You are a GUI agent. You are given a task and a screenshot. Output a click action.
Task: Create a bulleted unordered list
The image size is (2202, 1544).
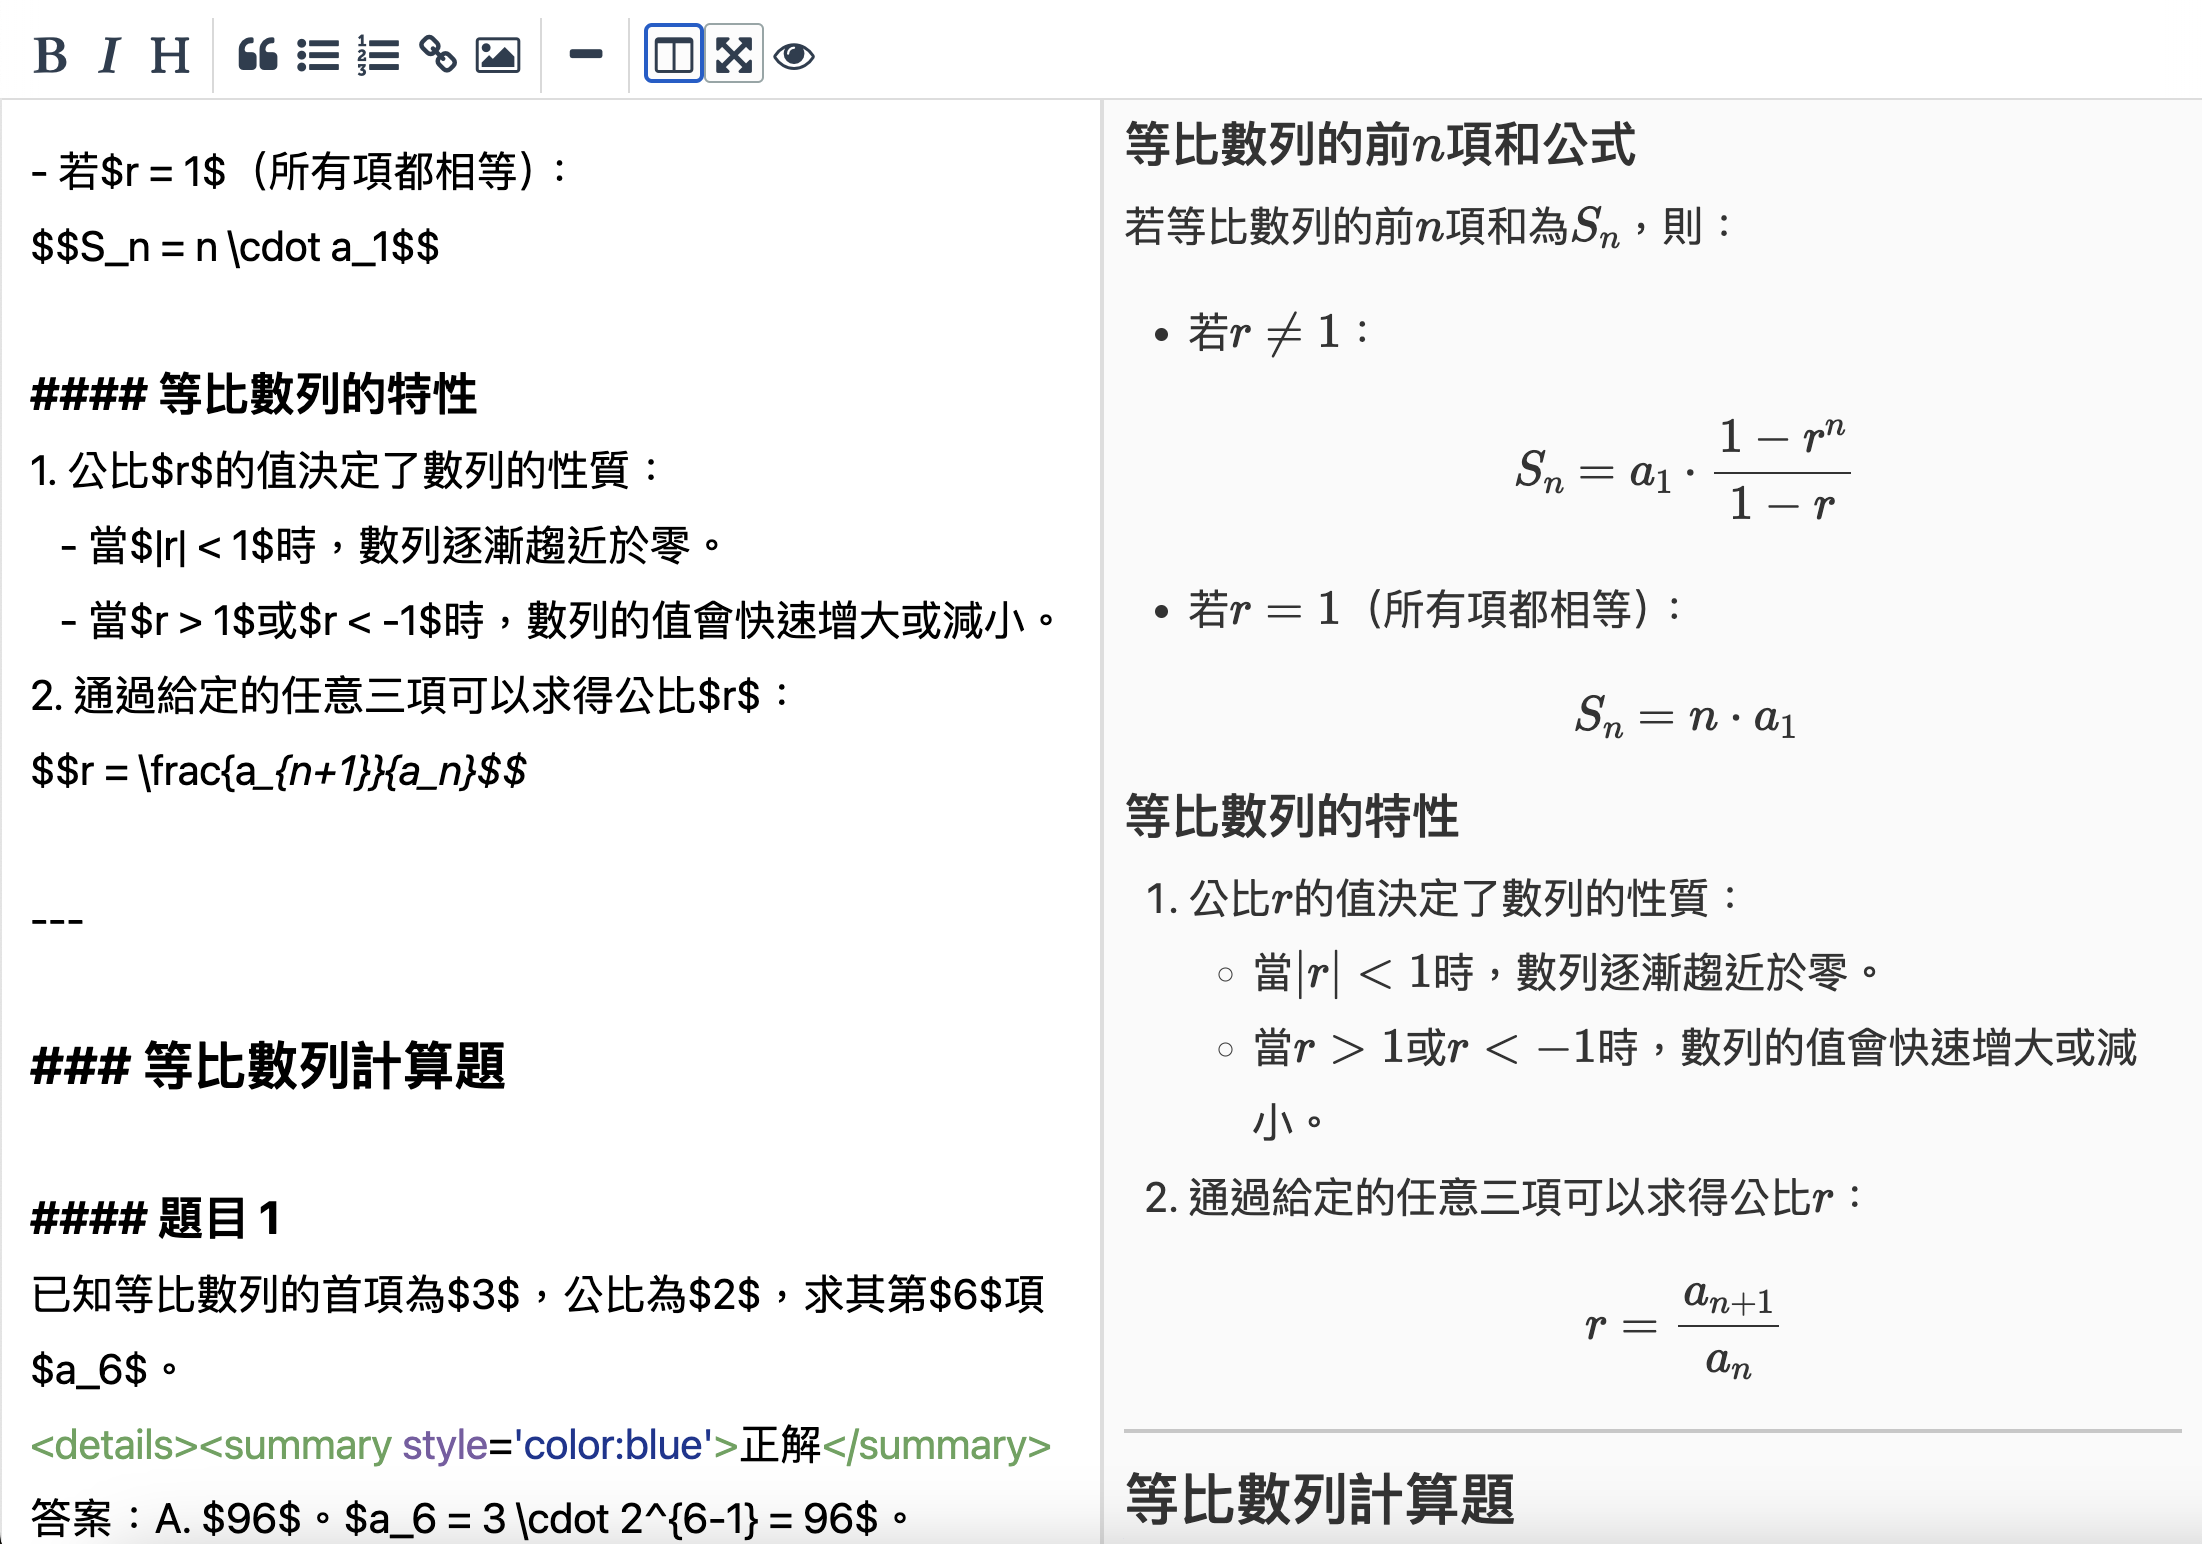pyautogui.click(x=318, y=55)
